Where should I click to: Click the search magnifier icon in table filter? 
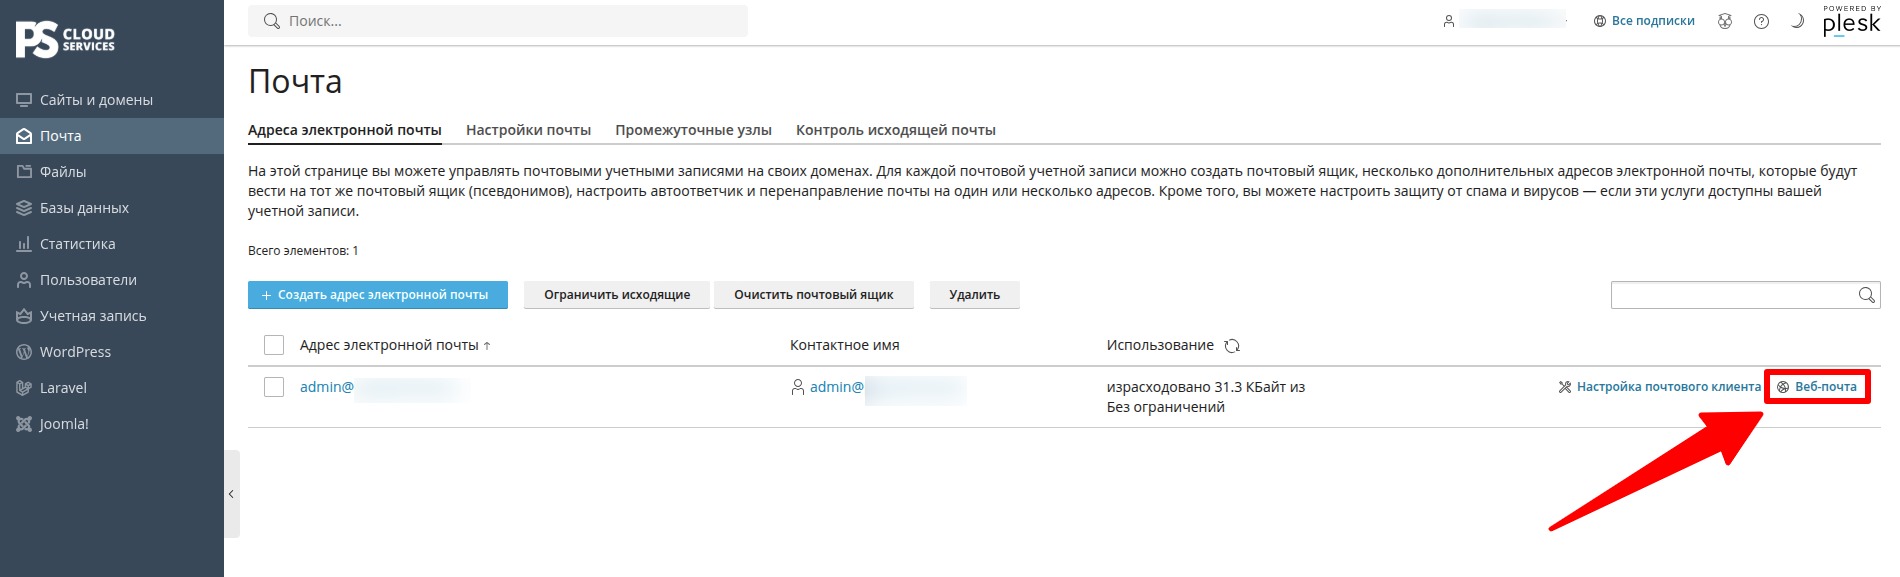pyautogui.click(x=1866, y=295)
